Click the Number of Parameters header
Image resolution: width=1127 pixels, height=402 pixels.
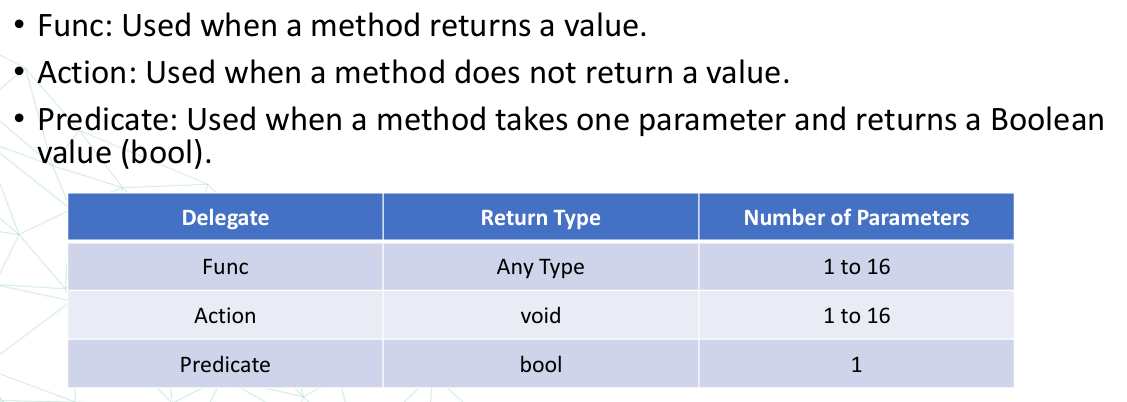click(x=856, y=217)
